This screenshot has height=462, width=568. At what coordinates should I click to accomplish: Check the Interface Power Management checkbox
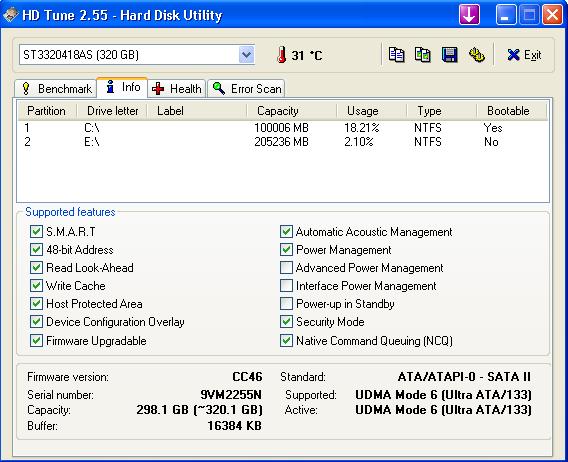[286, 286]
